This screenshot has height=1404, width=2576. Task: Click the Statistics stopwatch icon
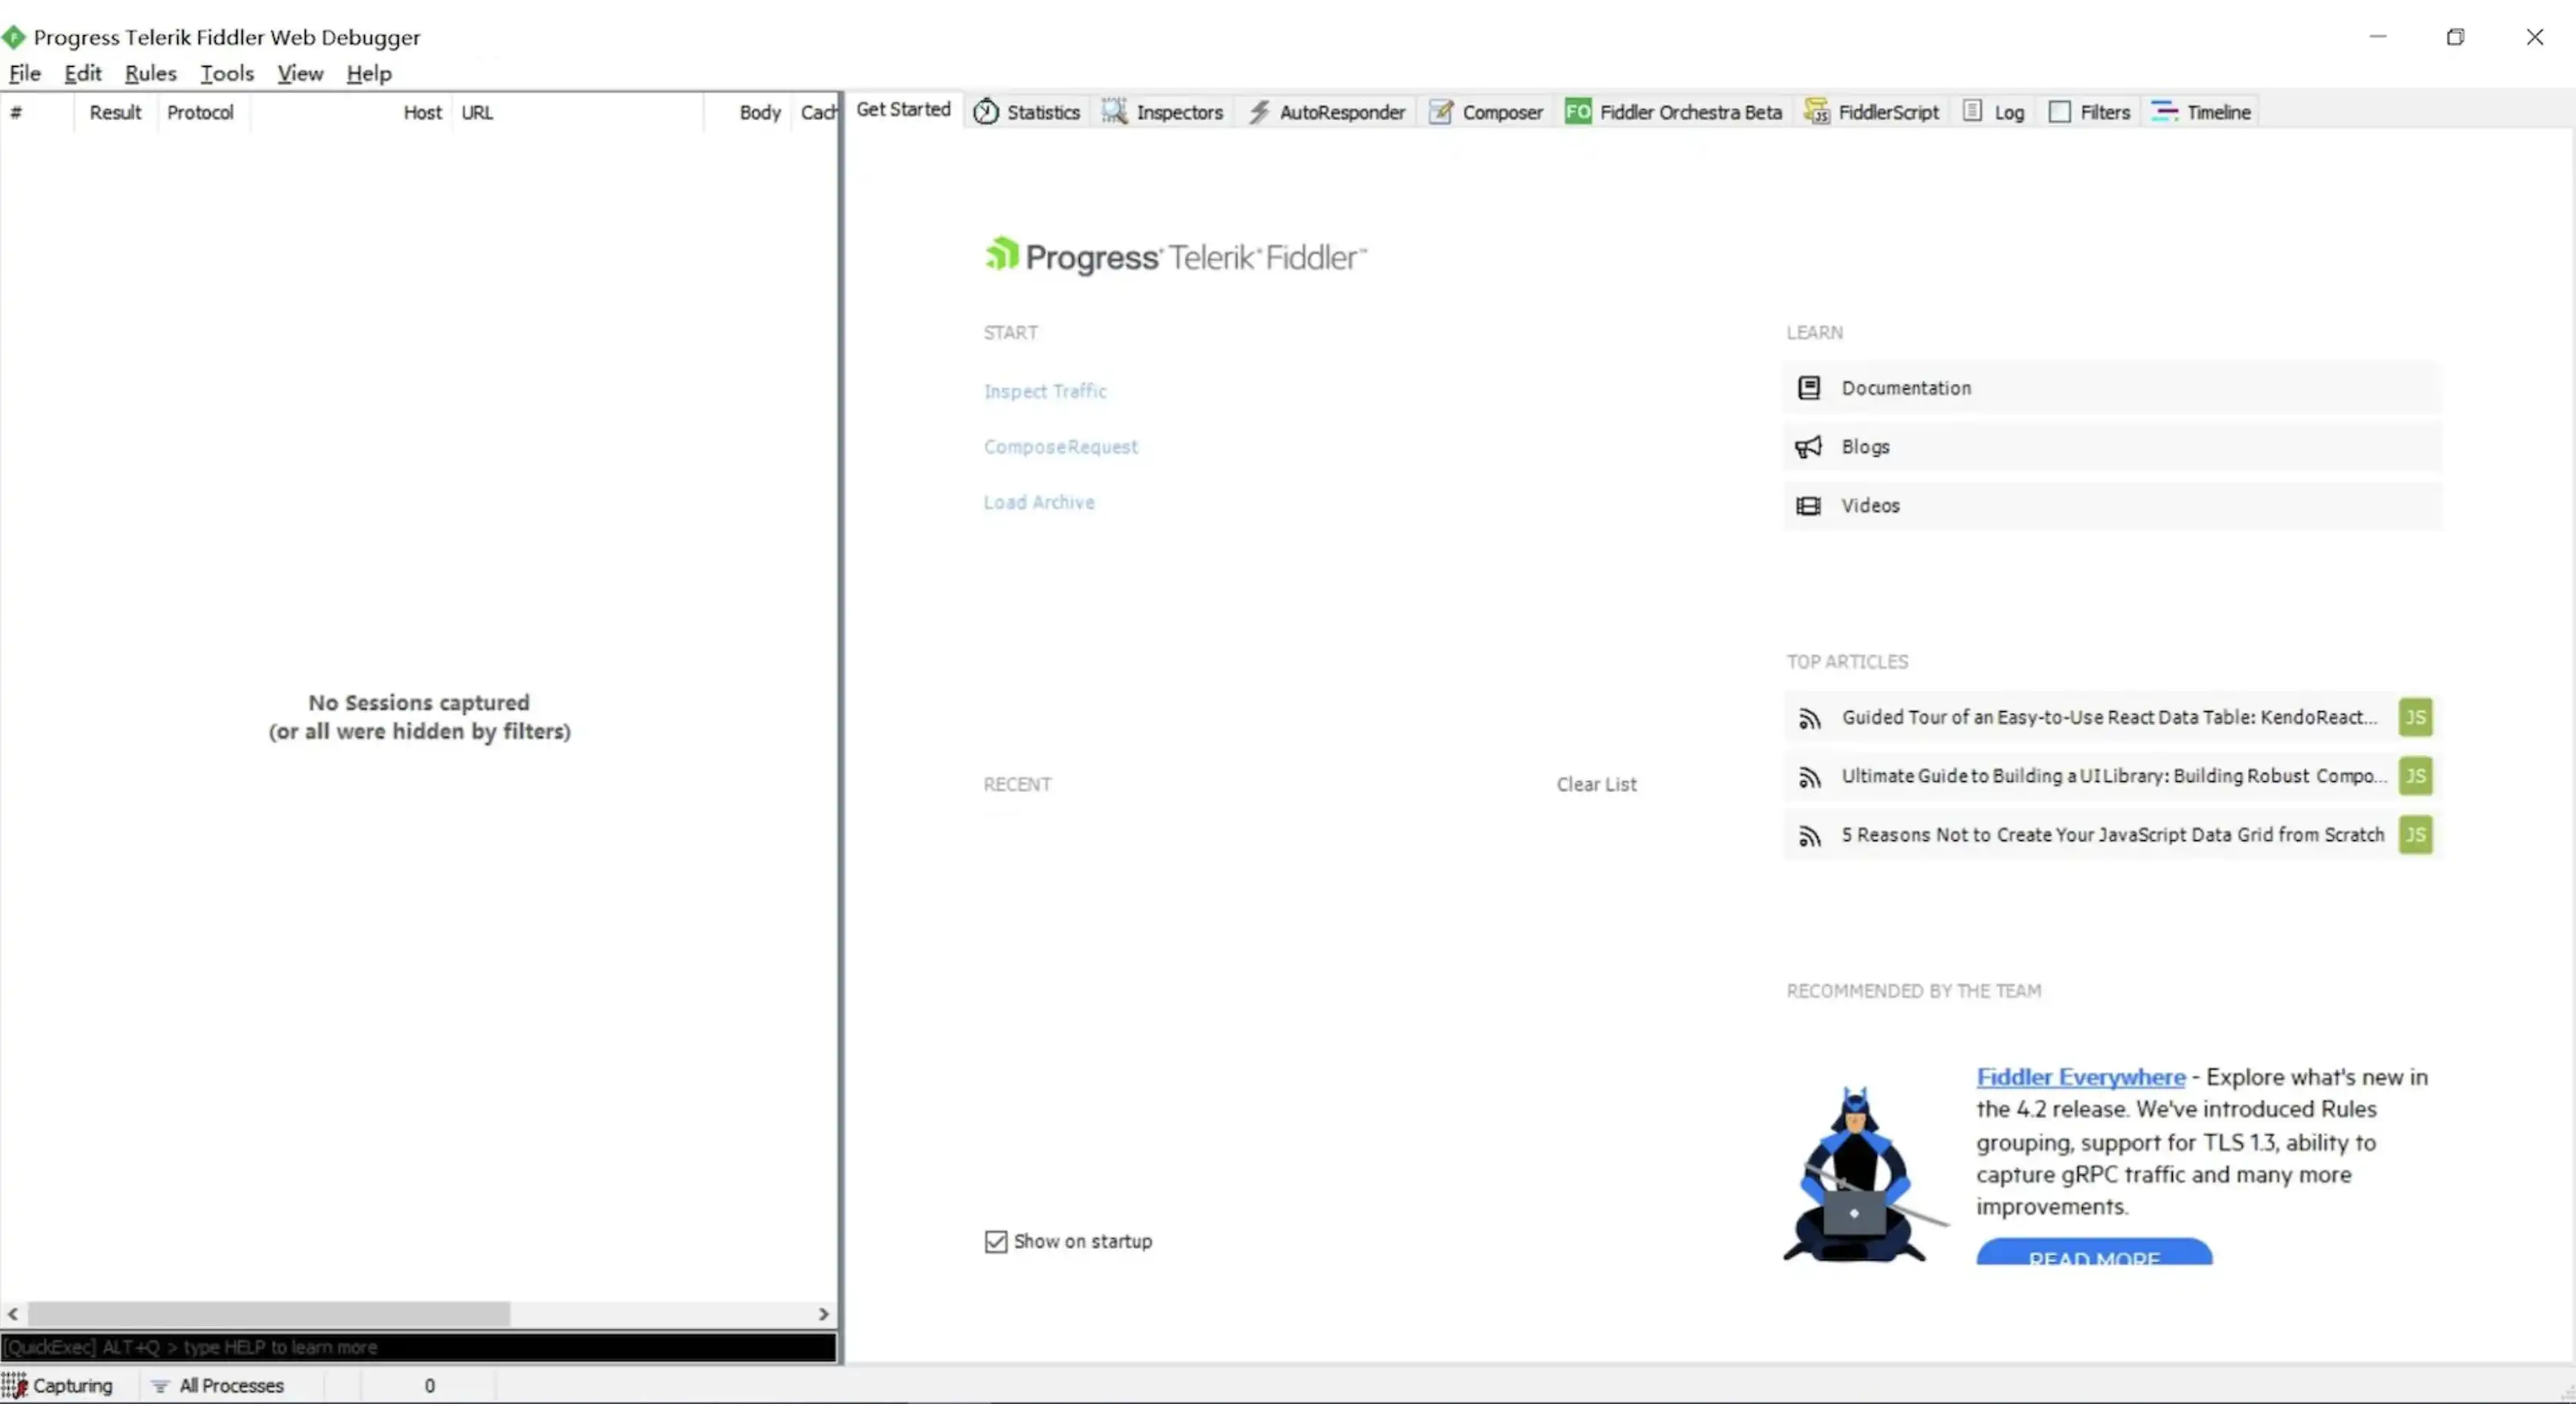coord(986,112)
